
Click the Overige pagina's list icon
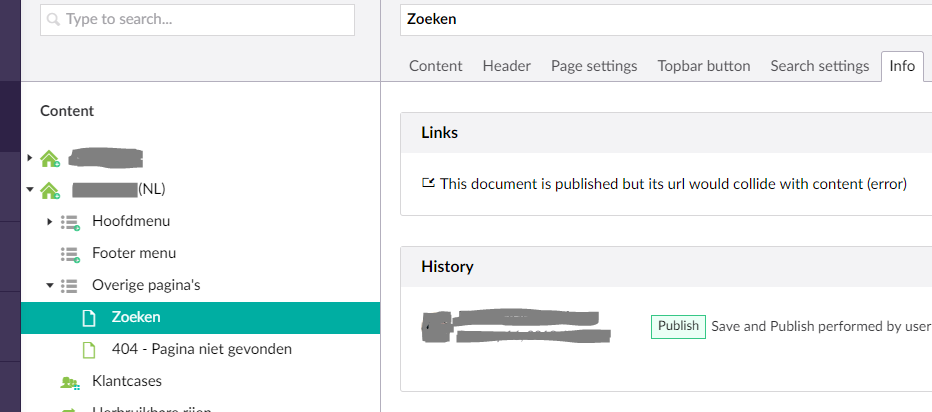[x=70, y=286]
